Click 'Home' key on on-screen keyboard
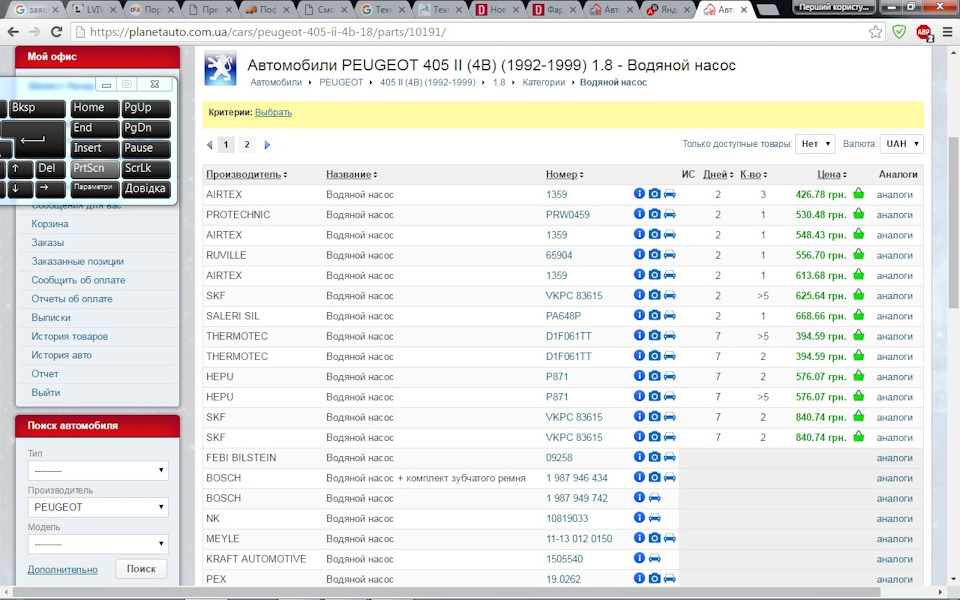This screenshot has width=960, height=600. (x=94, y=108)
